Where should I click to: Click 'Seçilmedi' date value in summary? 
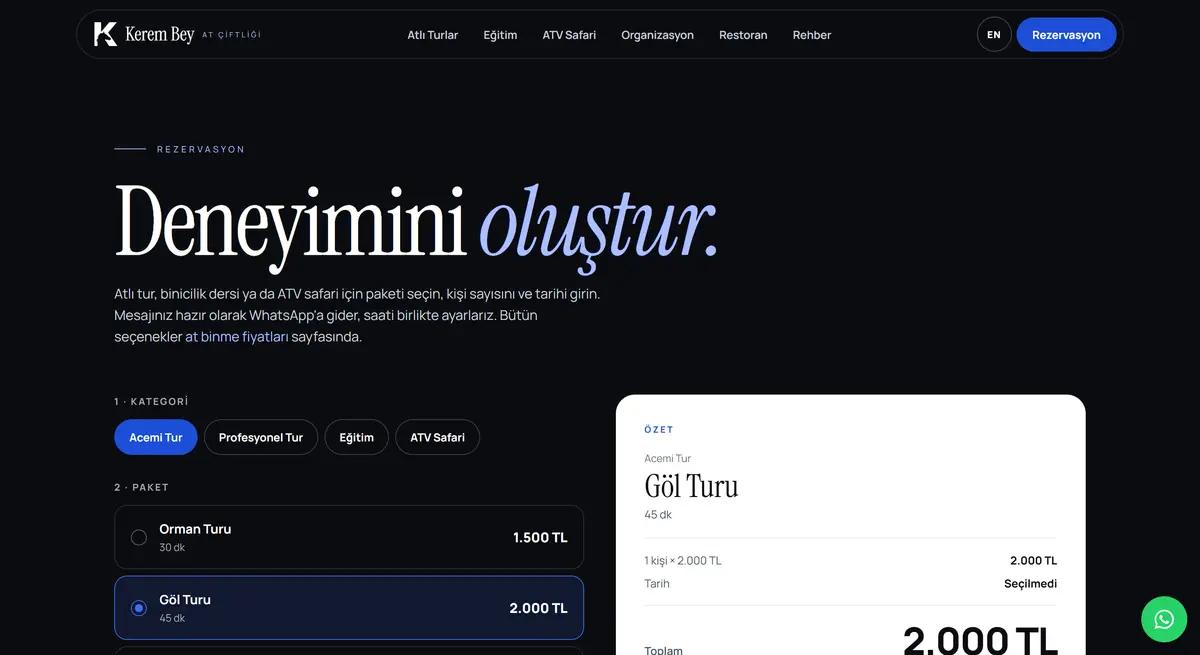tap(1031, 584)
